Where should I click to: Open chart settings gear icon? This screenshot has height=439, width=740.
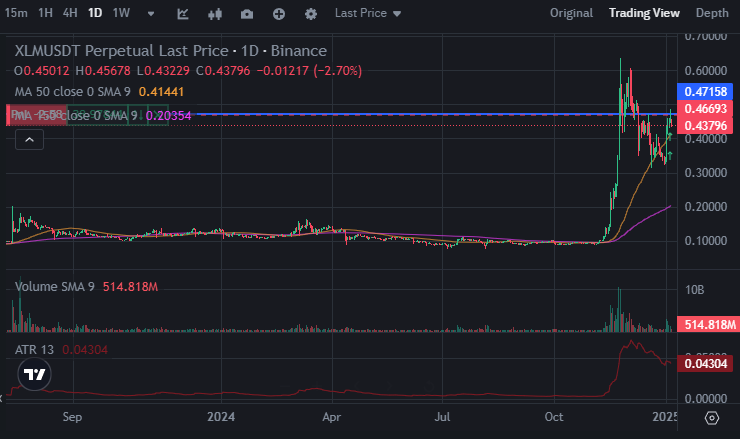[311, 14]
